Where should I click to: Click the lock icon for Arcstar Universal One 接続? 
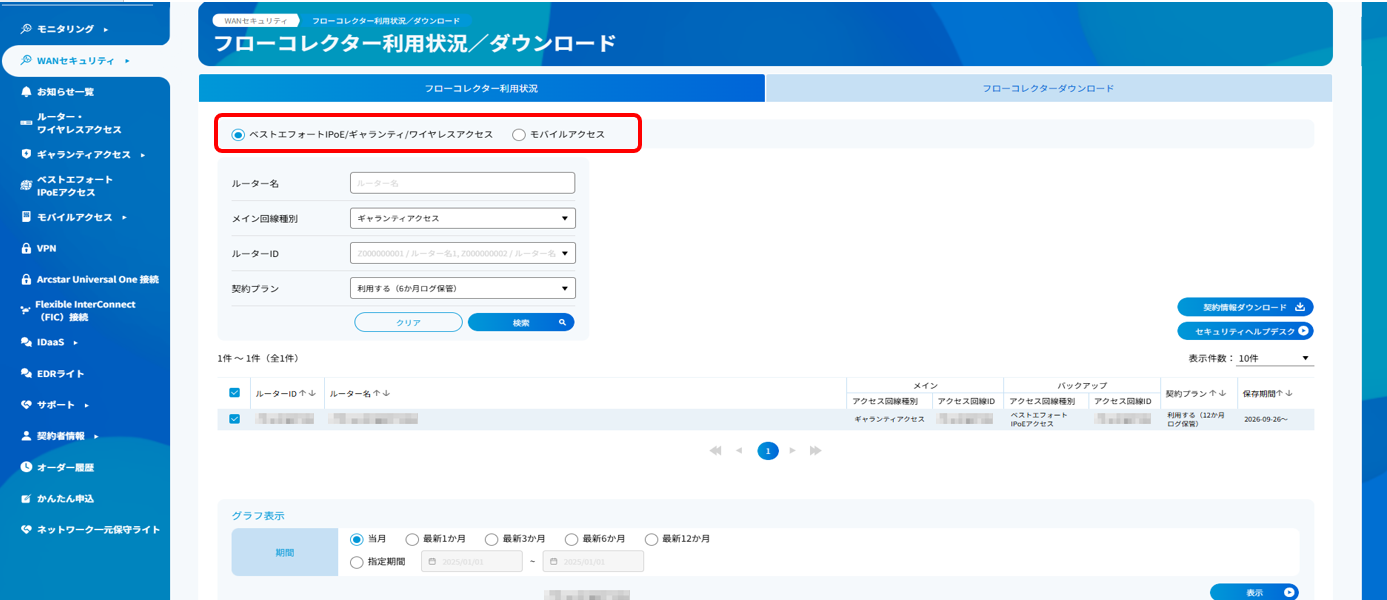[26, 279]
